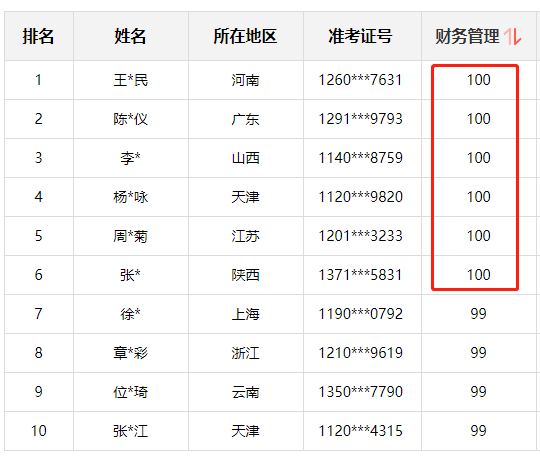Viewport: 540px width, 456px height.
Task: Click rank number 1
Action: tap(38, 80)
